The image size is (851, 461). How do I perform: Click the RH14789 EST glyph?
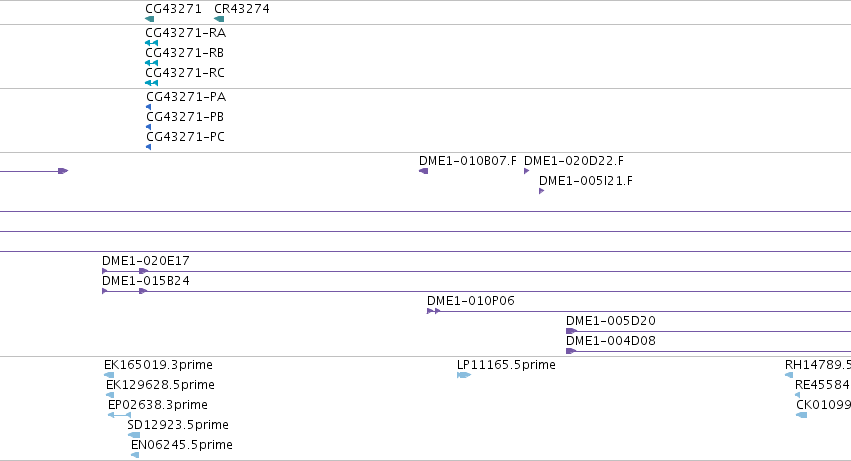click(x=789, y=375)
